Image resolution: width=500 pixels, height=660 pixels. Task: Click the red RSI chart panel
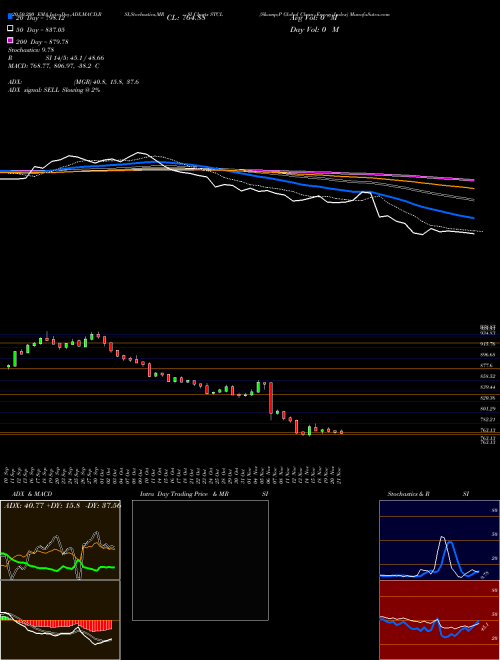[x=439, y=620]
